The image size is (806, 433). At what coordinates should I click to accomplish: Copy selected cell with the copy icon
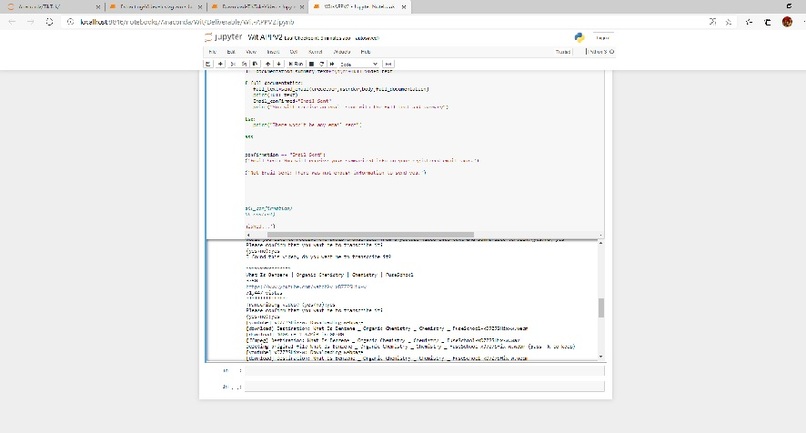(x=244, y=64)
